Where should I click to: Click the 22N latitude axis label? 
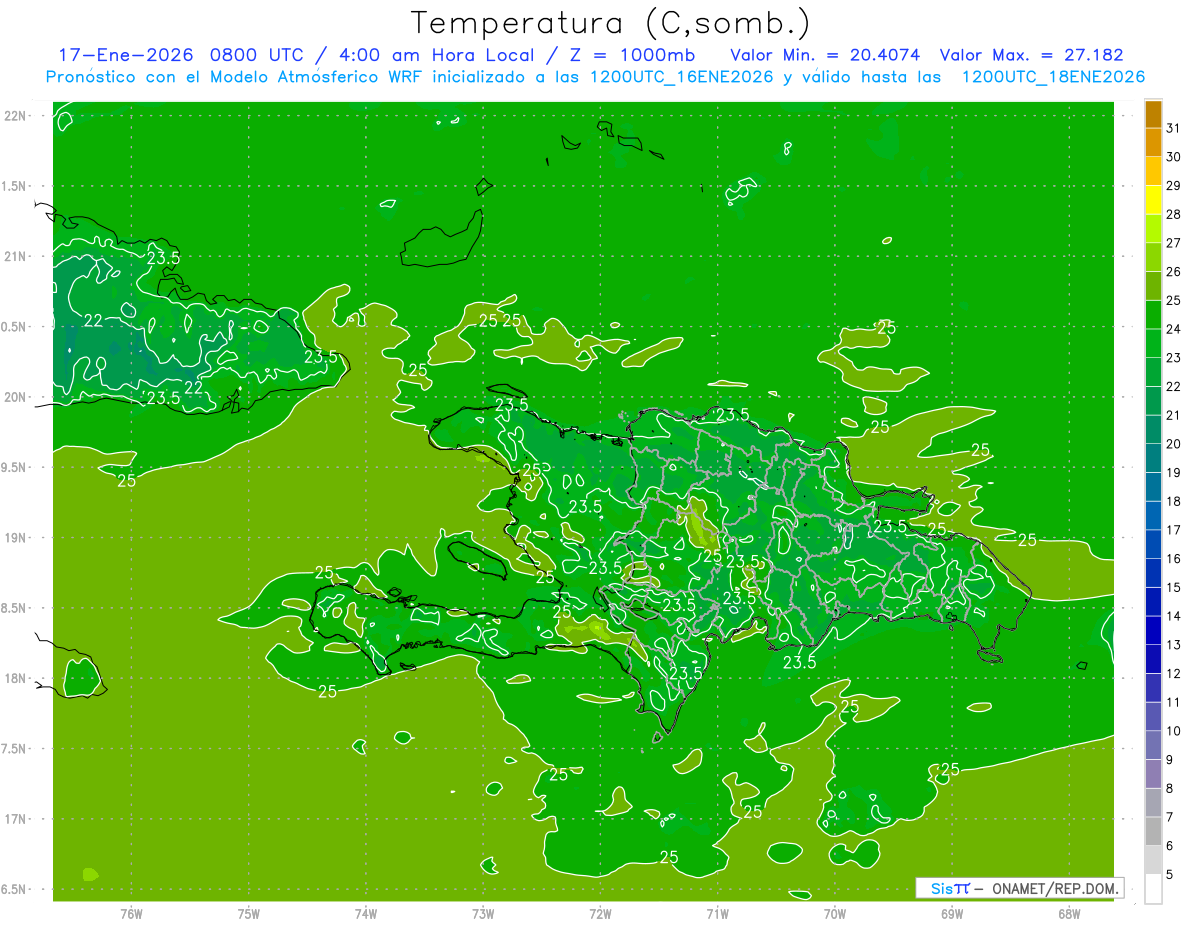[x=16, y=116]
